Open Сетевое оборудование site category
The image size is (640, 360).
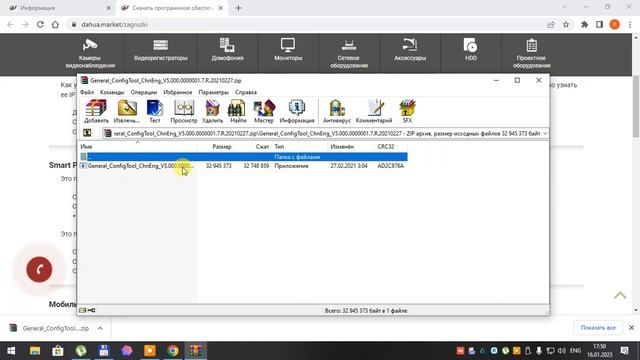(349, 54)
